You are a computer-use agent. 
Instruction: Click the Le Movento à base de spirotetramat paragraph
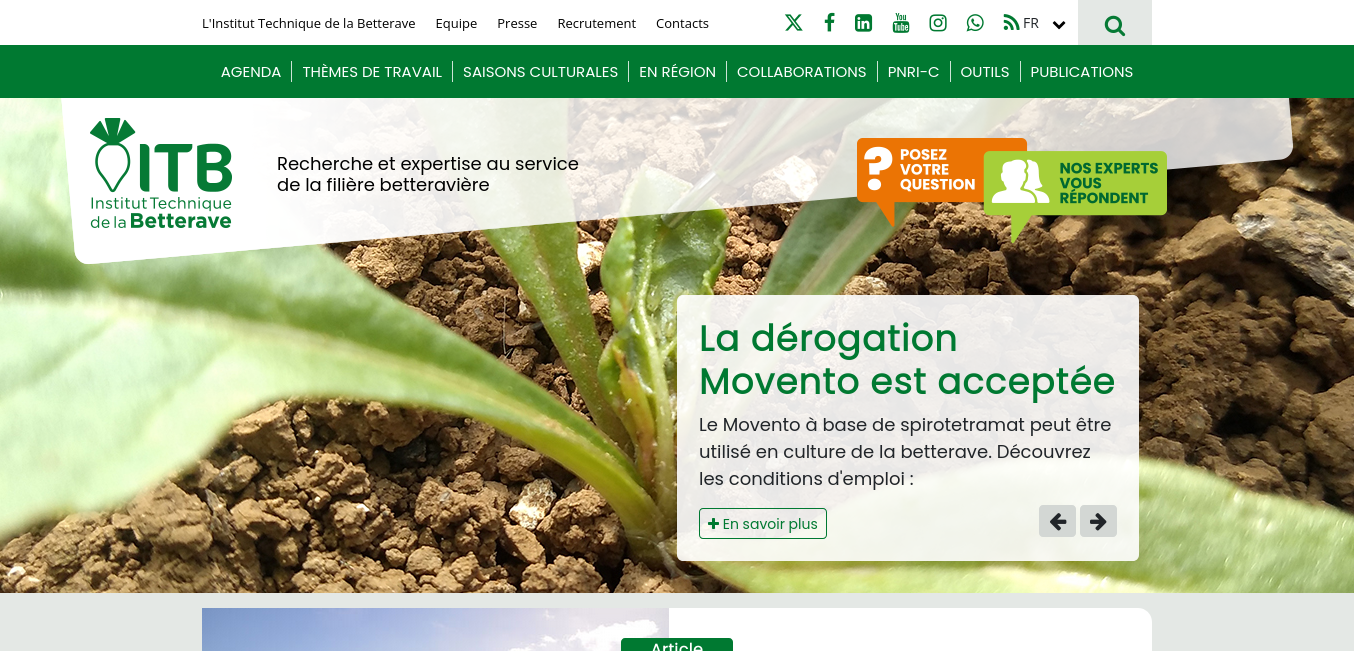click(905, 452)
